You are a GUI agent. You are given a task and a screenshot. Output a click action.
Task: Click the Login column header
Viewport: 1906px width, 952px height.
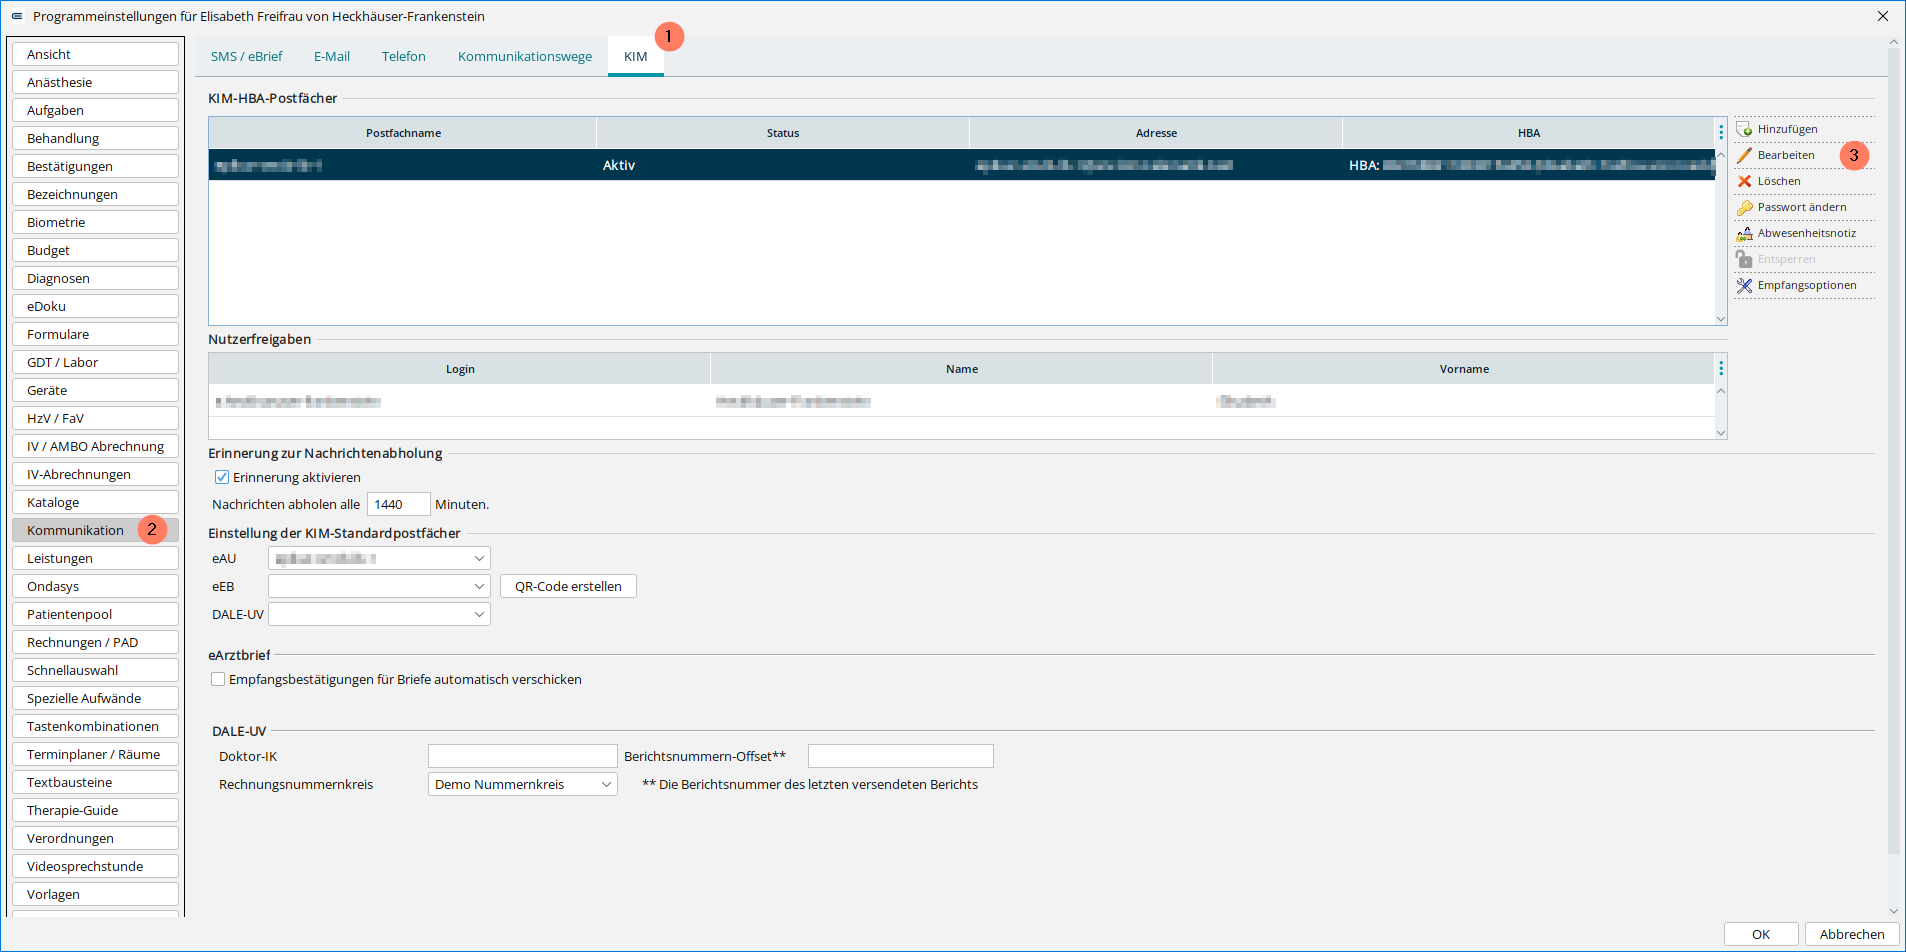(x=460, y=369)
